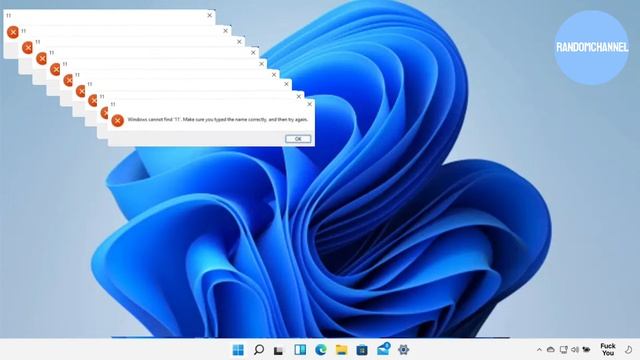Open volume speaker tray icon

click(x=575, y=350)
